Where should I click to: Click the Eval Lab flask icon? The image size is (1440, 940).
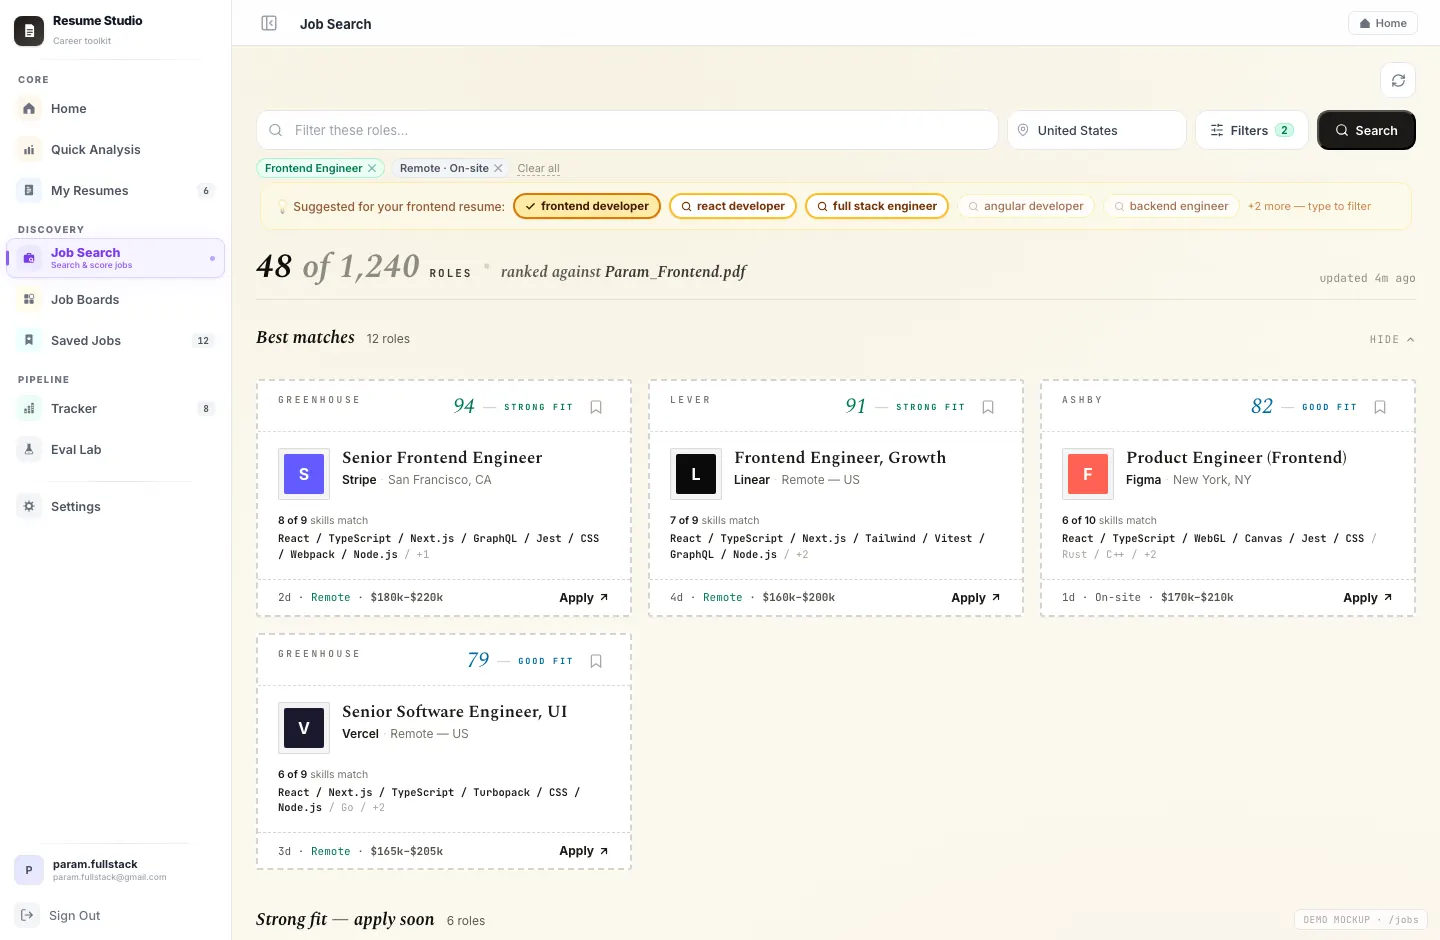tap(29, 449)
